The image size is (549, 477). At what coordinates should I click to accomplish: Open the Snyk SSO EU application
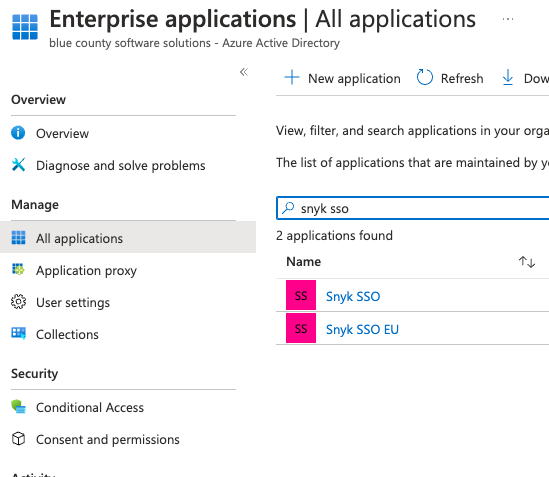click(362, 330)
